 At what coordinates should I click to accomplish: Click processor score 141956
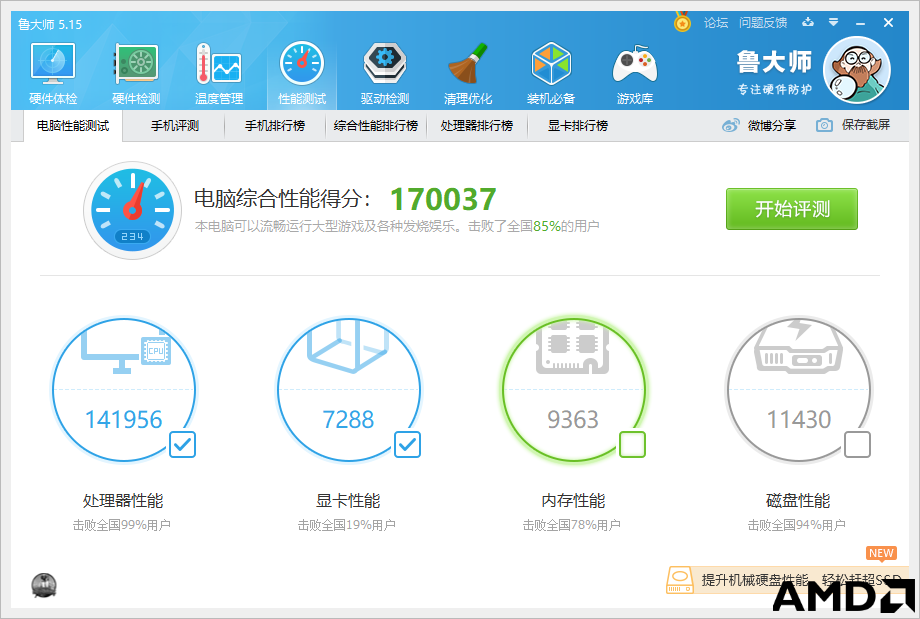[x=124, y=420]
